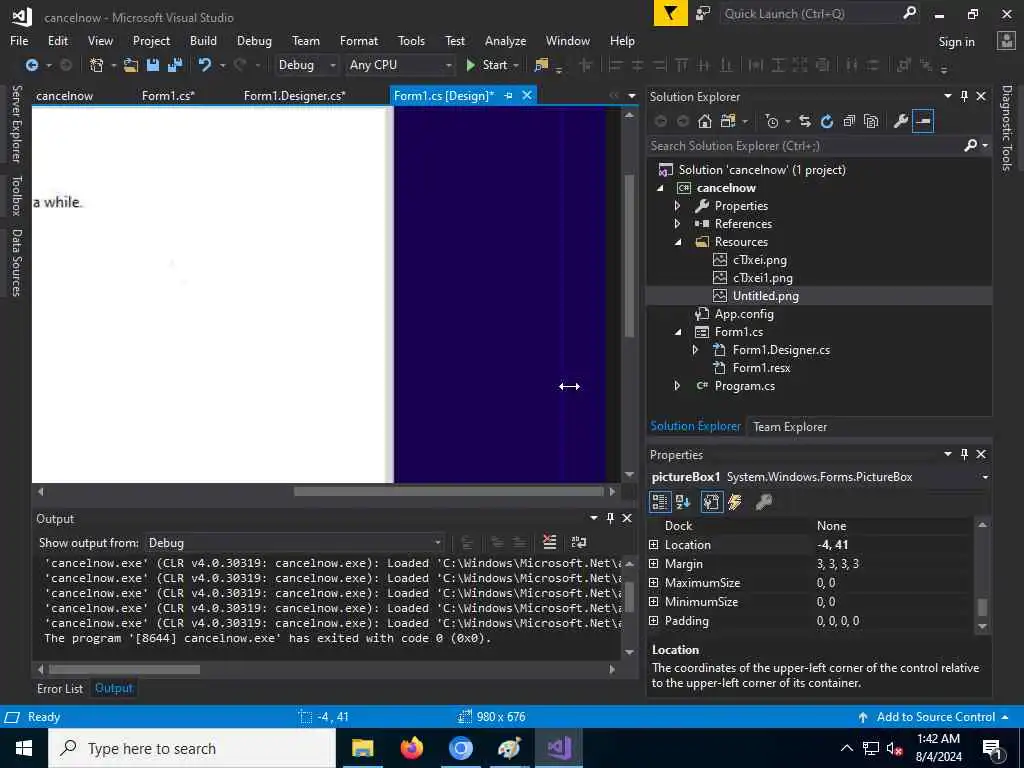Viewport: 1024px width, 768px height.
Task: Expand the References node in Solution Explorer
Action: [677, 223]
